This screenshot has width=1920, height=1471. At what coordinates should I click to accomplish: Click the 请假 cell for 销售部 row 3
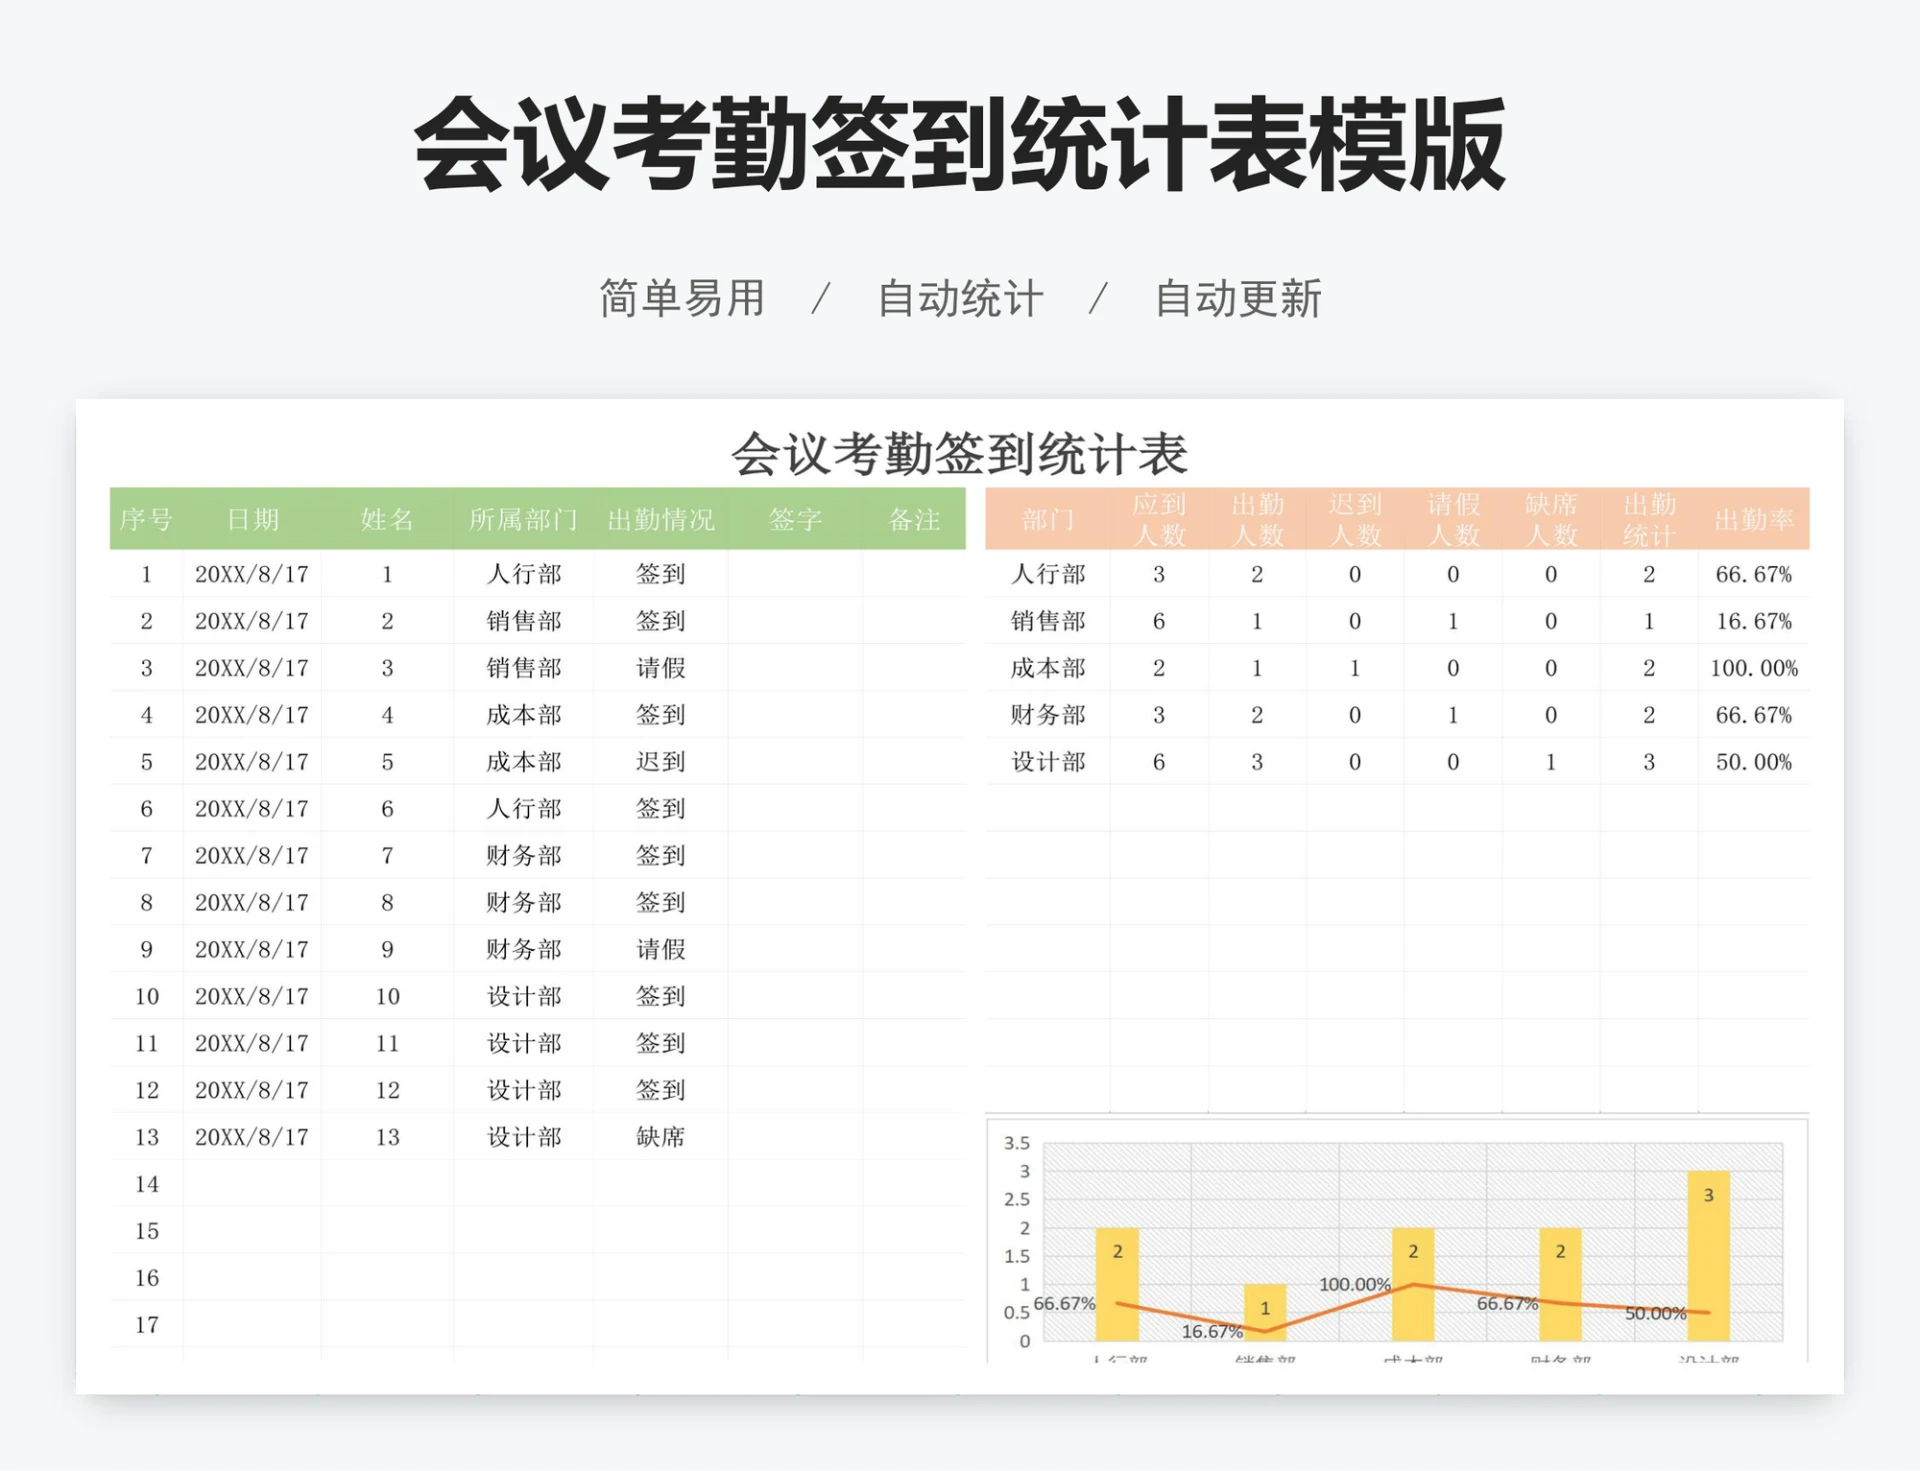(x=660, y=668)
